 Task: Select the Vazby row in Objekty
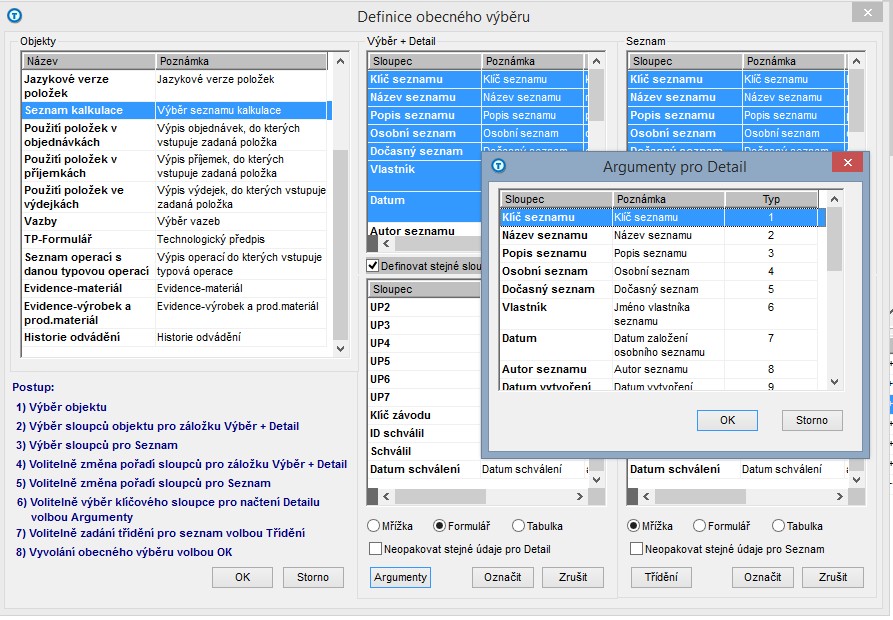175,221
